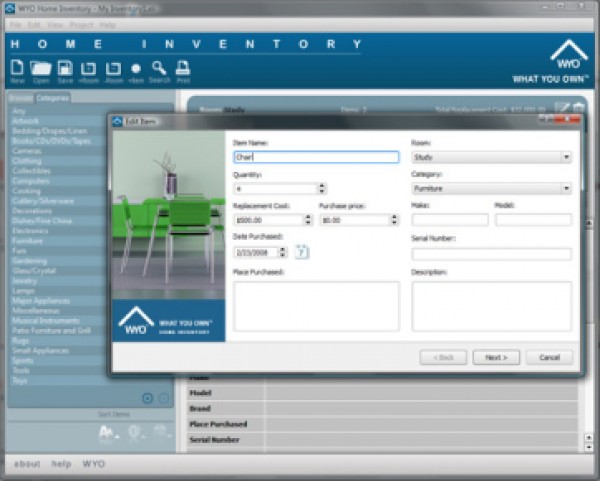Click the Description text area
Screen dimensions: 600x481
coord(491,306)
